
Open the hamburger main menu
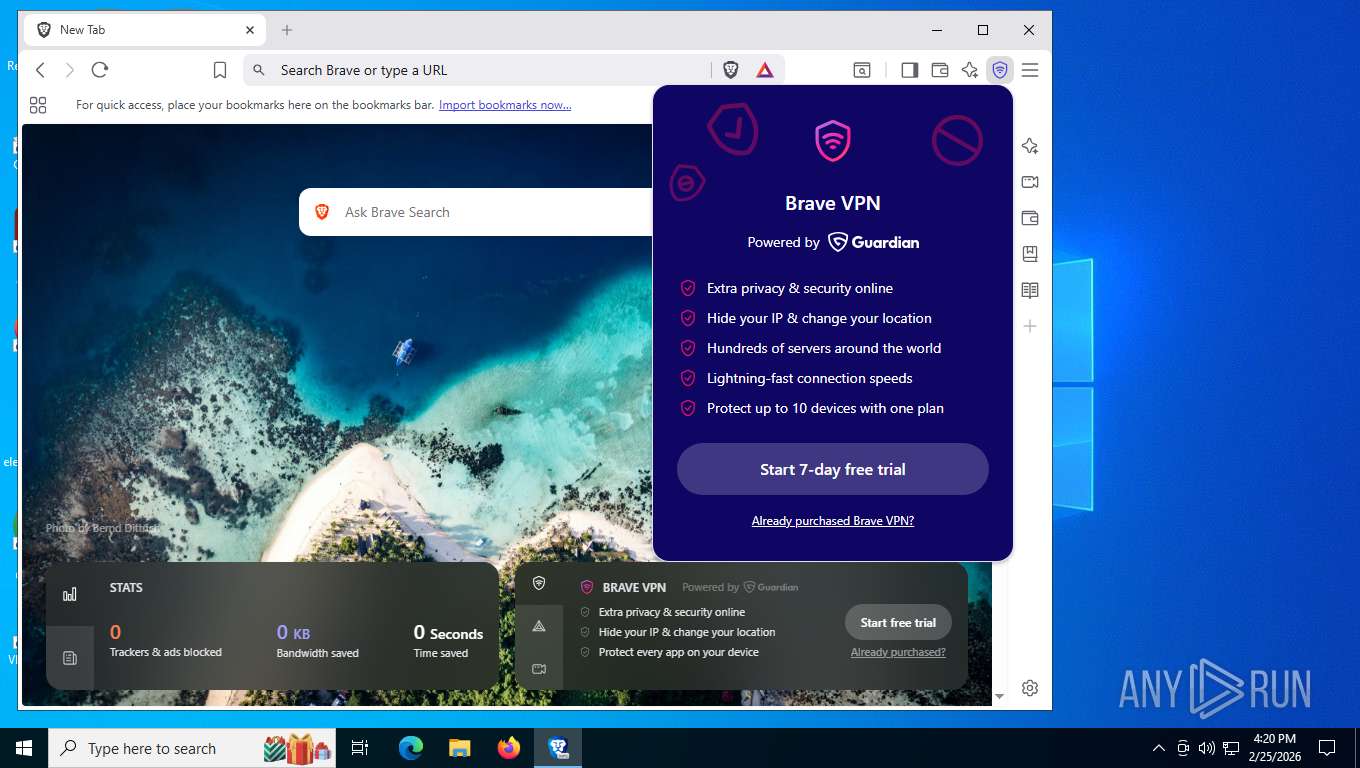point(1030,70)
